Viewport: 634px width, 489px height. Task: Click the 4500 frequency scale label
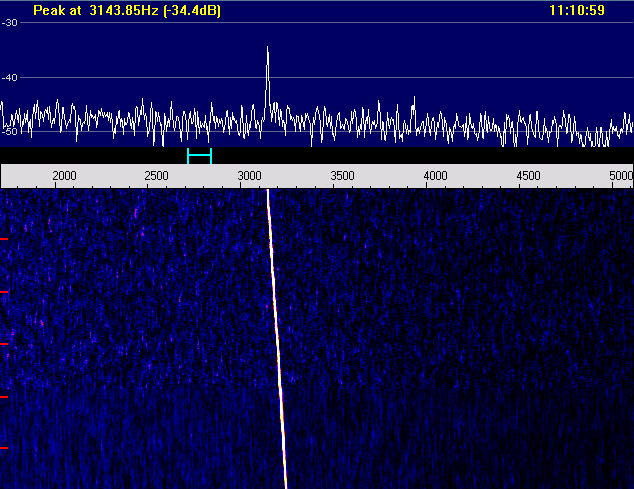[528, 176]
